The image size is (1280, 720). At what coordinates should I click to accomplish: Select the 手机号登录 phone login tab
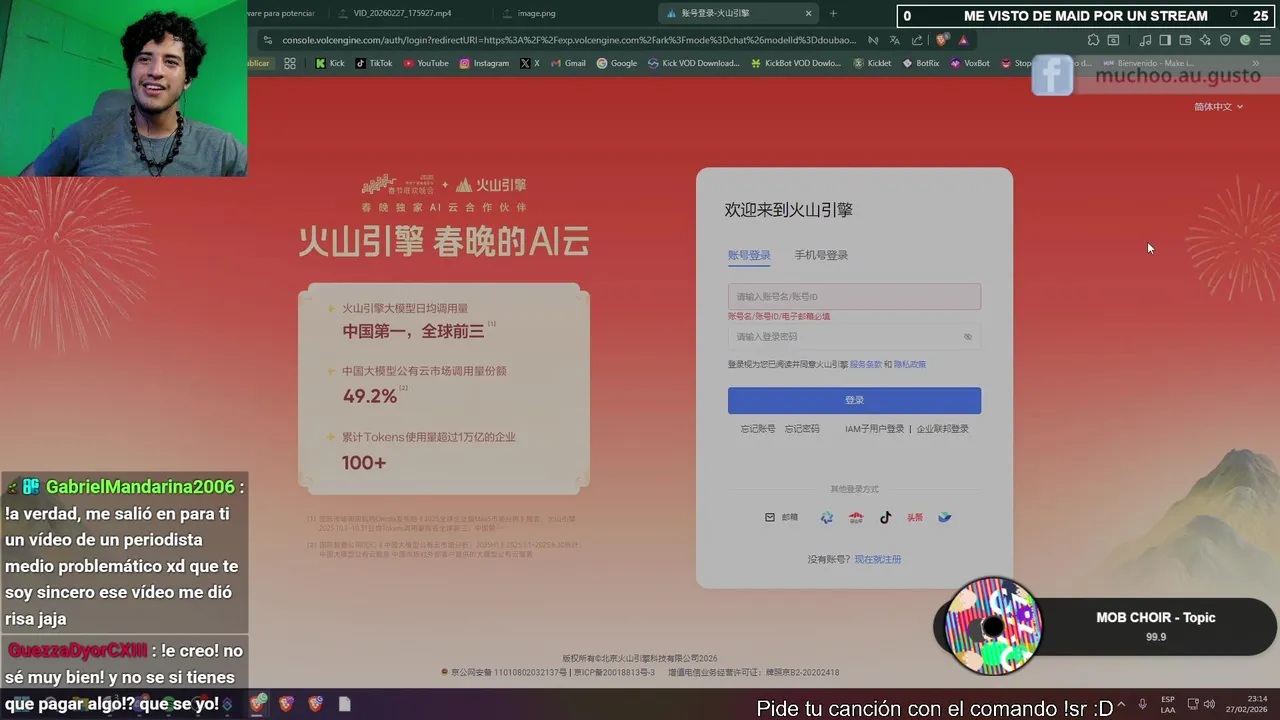[821, 255]
